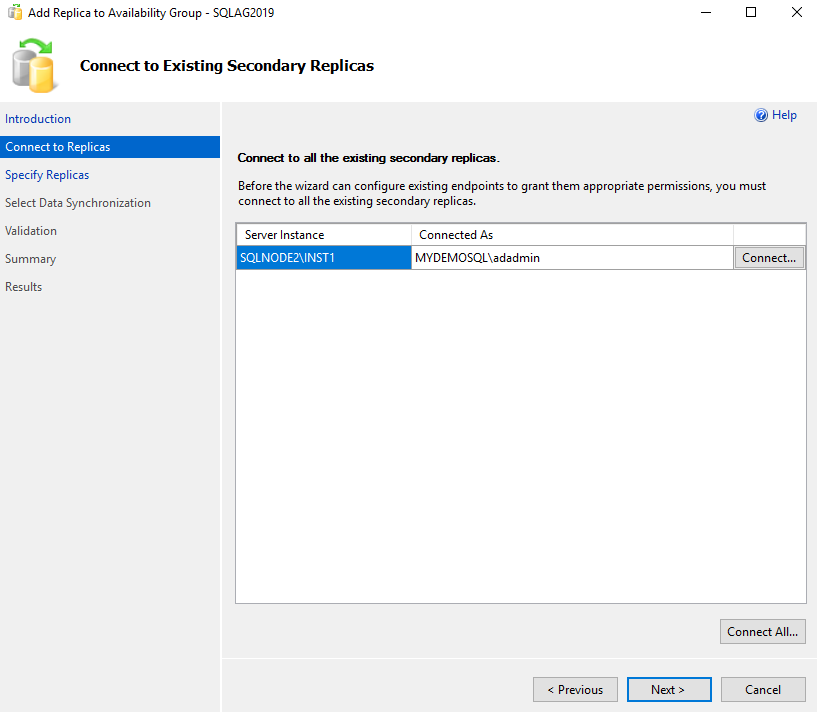This screenshot has height=712, width=817.
Task: Go back using the Previous button
Action: tap(575, 689)
